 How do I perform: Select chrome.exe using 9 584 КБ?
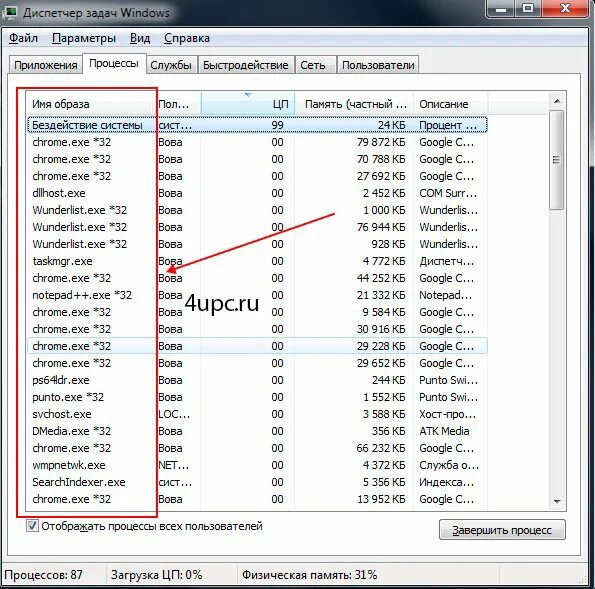pyautogui.click(x=257, y=312)
